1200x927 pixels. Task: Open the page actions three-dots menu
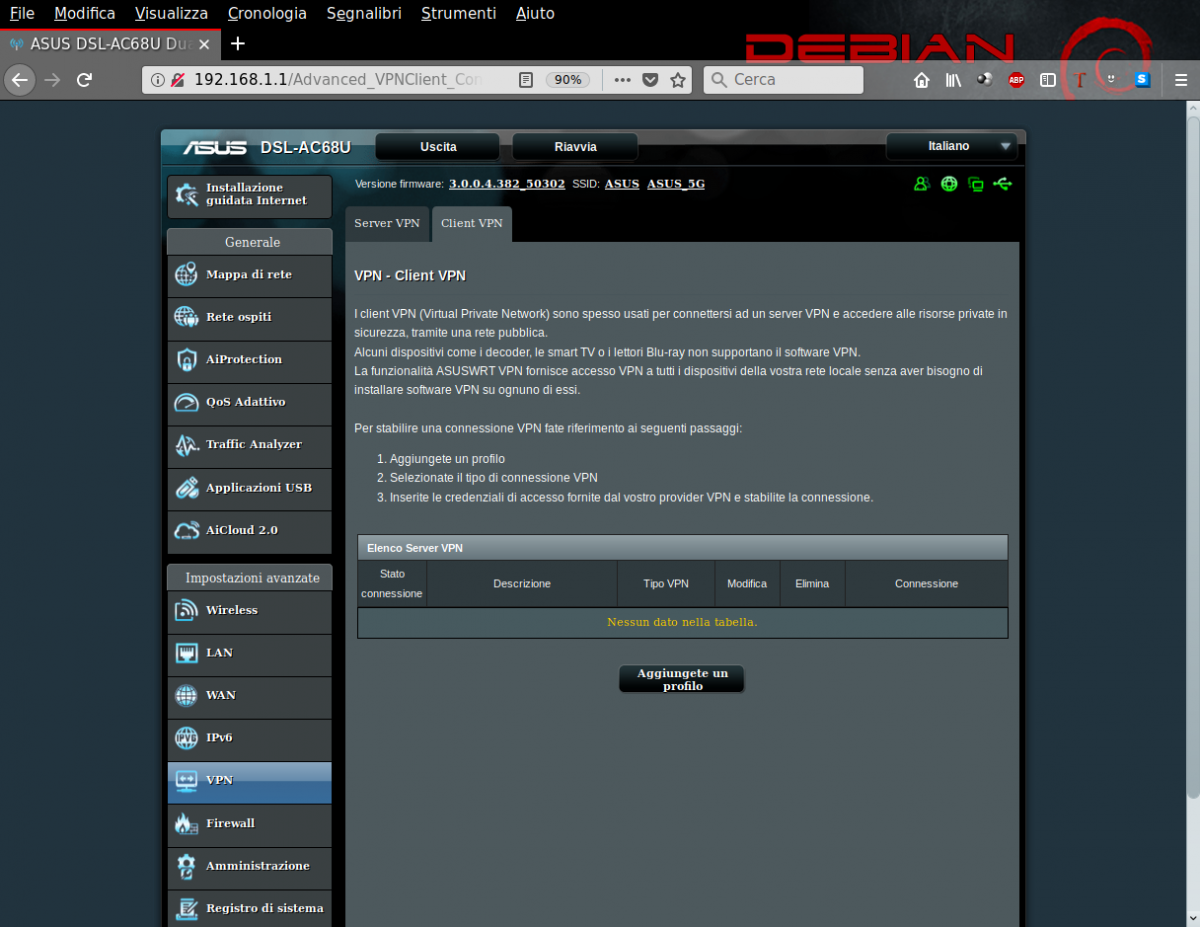(622, 80)
